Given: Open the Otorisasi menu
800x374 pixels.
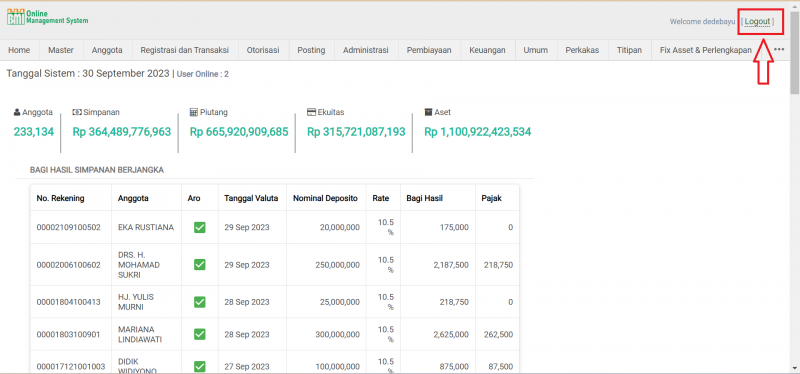Looking at the screenshot, I should 263,50.
